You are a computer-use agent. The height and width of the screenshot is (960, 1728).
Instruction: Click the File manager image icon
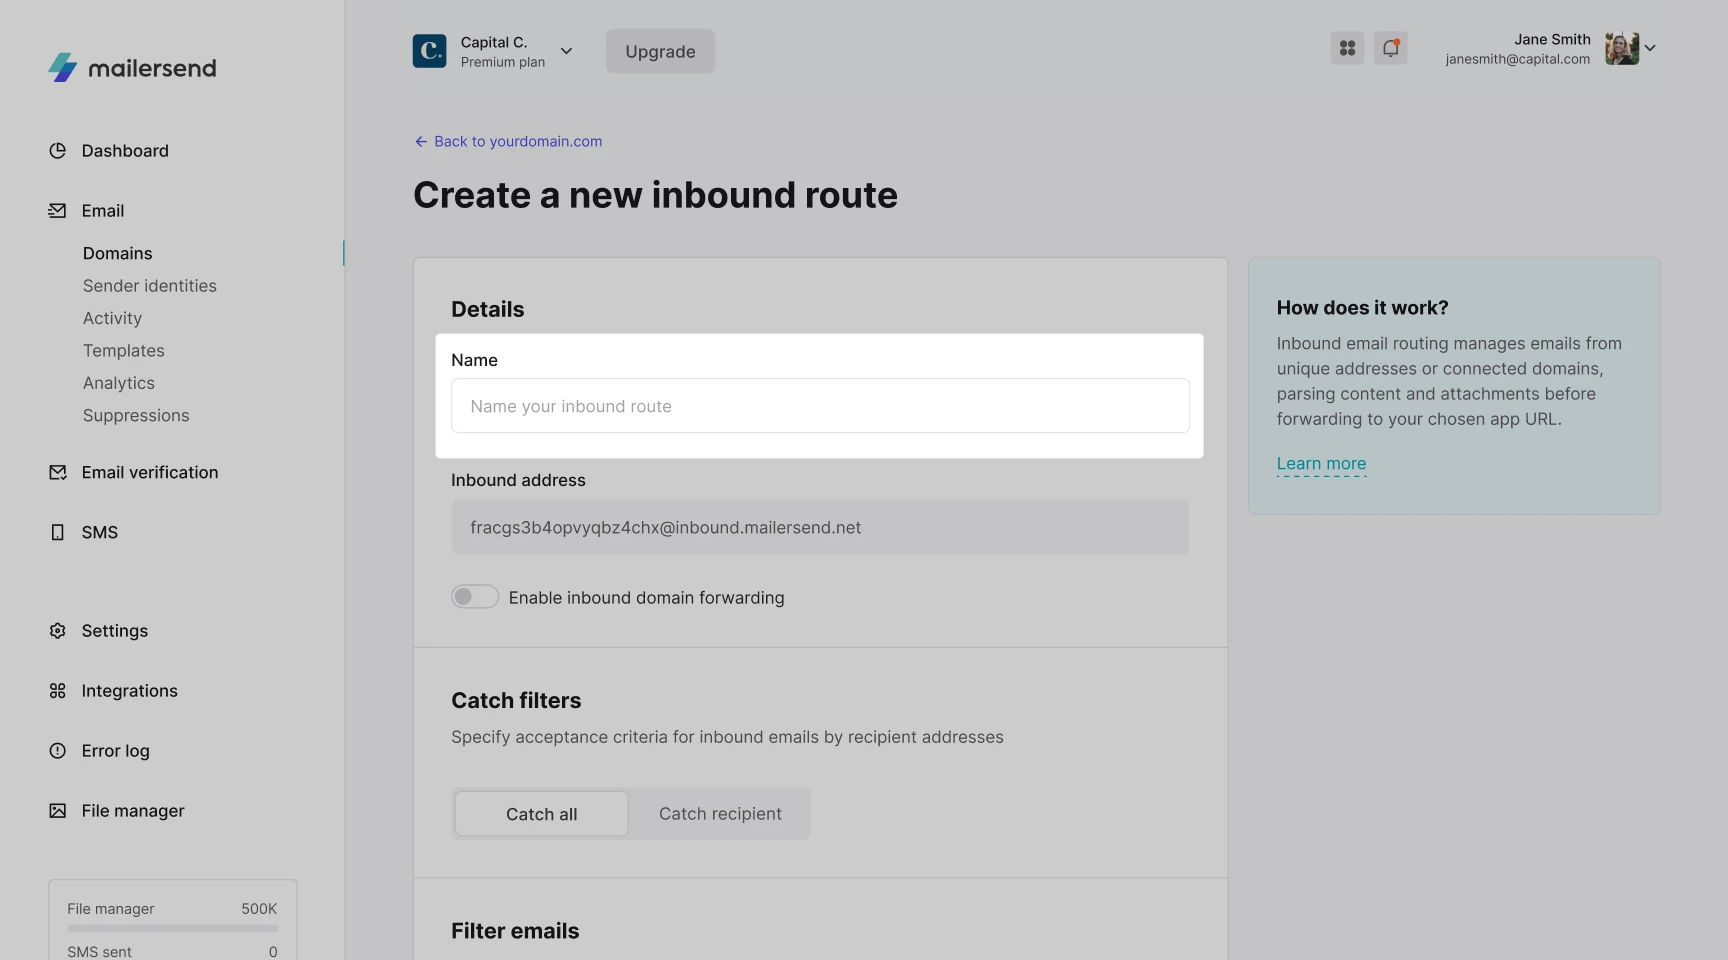(58, 811)
